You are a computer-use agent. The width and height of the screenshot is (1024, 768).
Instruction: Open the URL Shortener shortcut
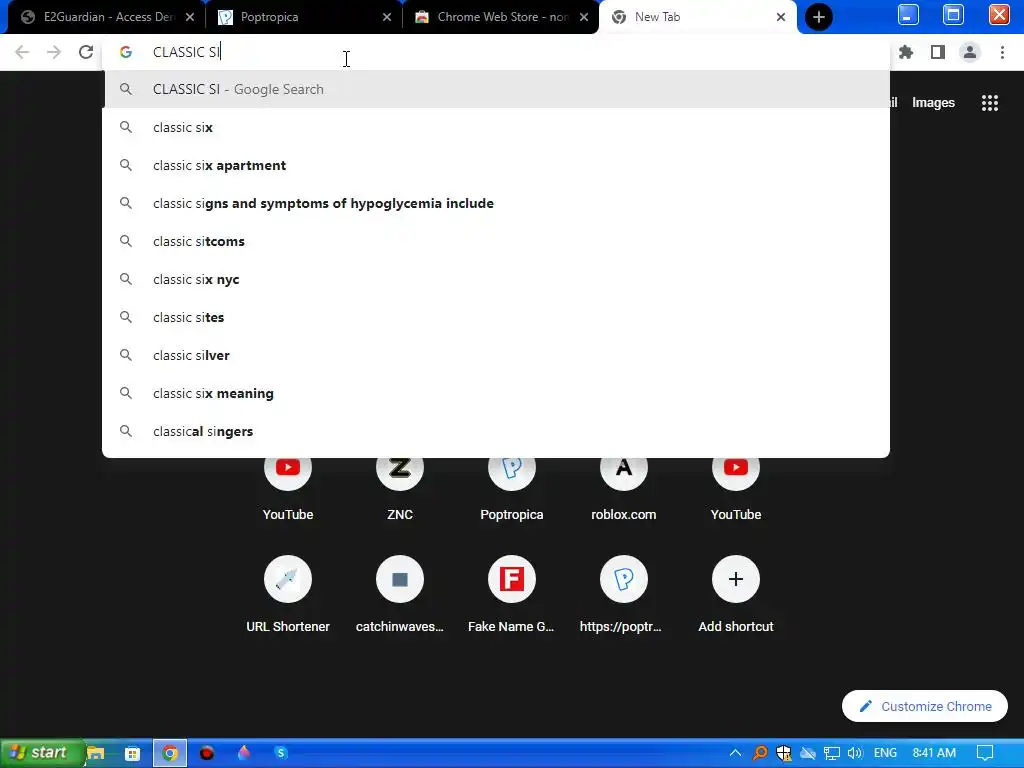(288, 594)
